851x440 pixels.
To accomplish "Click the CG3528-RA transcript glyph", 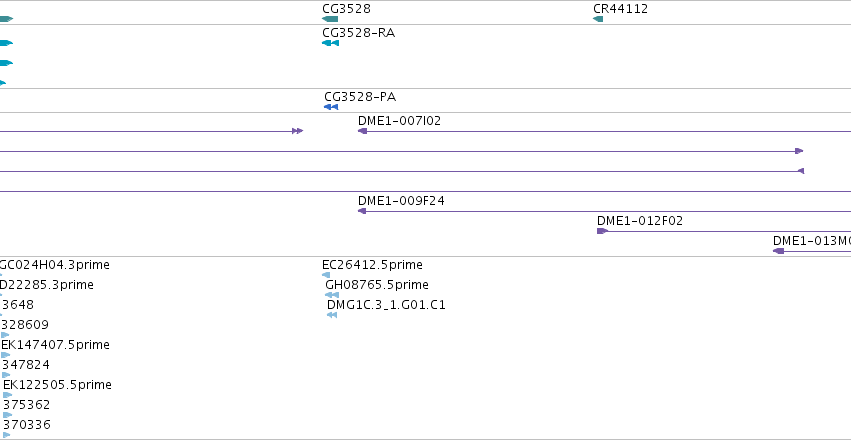I will (x=331, y=43).
